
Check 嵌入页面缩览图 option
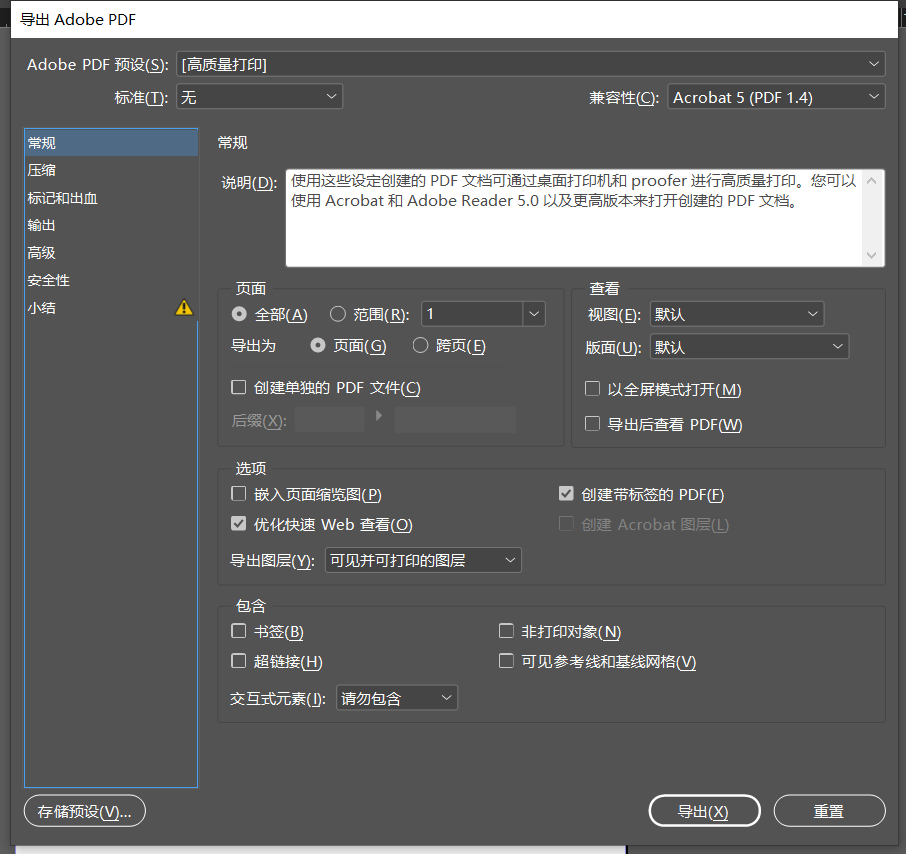[239, 494]
